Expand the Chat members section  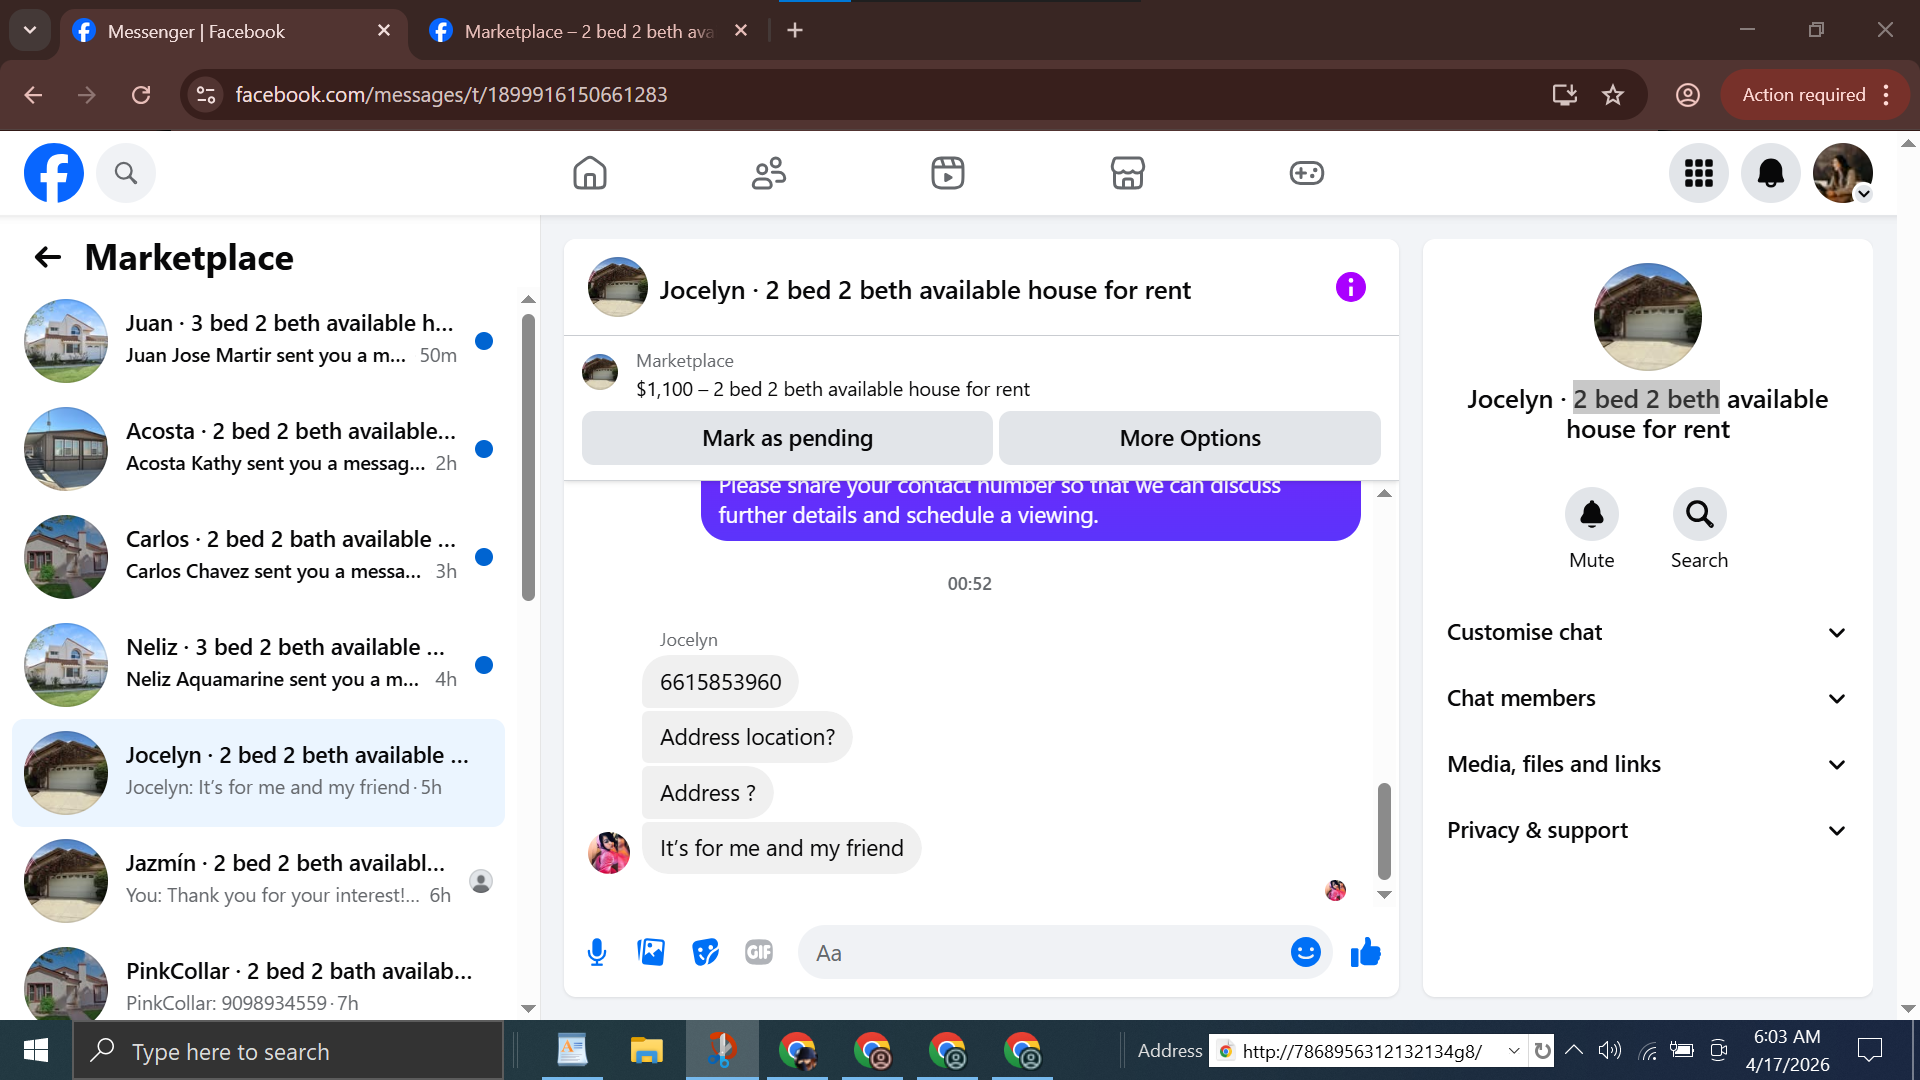[1647, 698]
